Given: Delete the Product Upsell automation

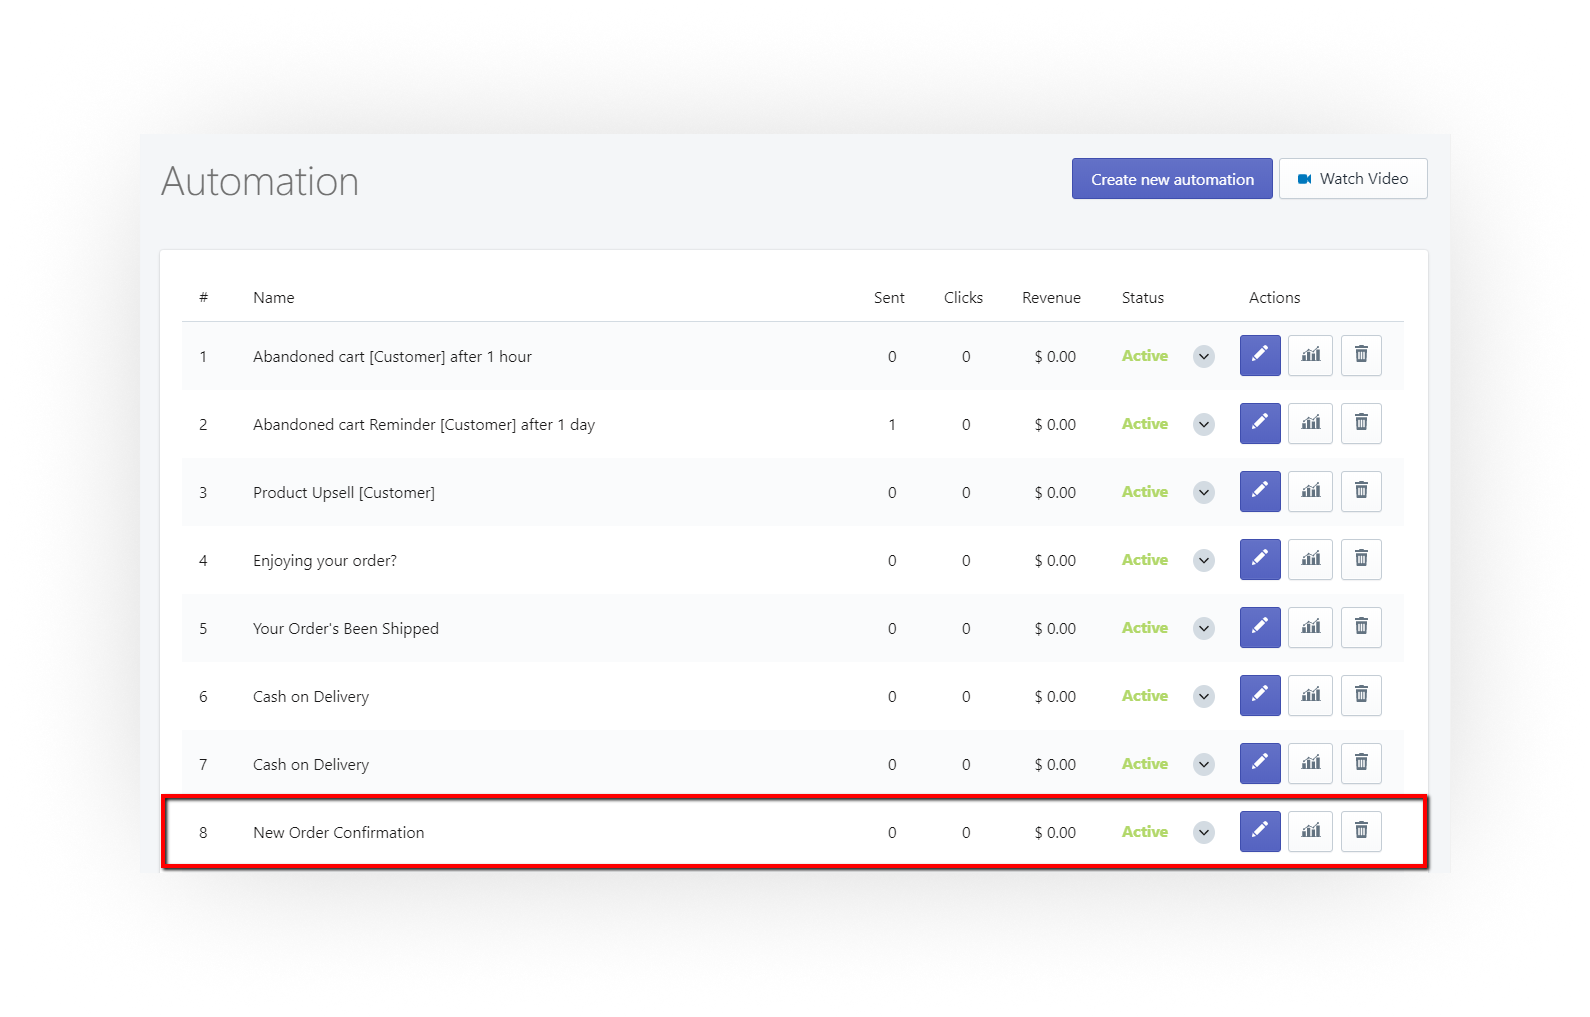Looking at the screenshot, I should tap(1361, 491).
